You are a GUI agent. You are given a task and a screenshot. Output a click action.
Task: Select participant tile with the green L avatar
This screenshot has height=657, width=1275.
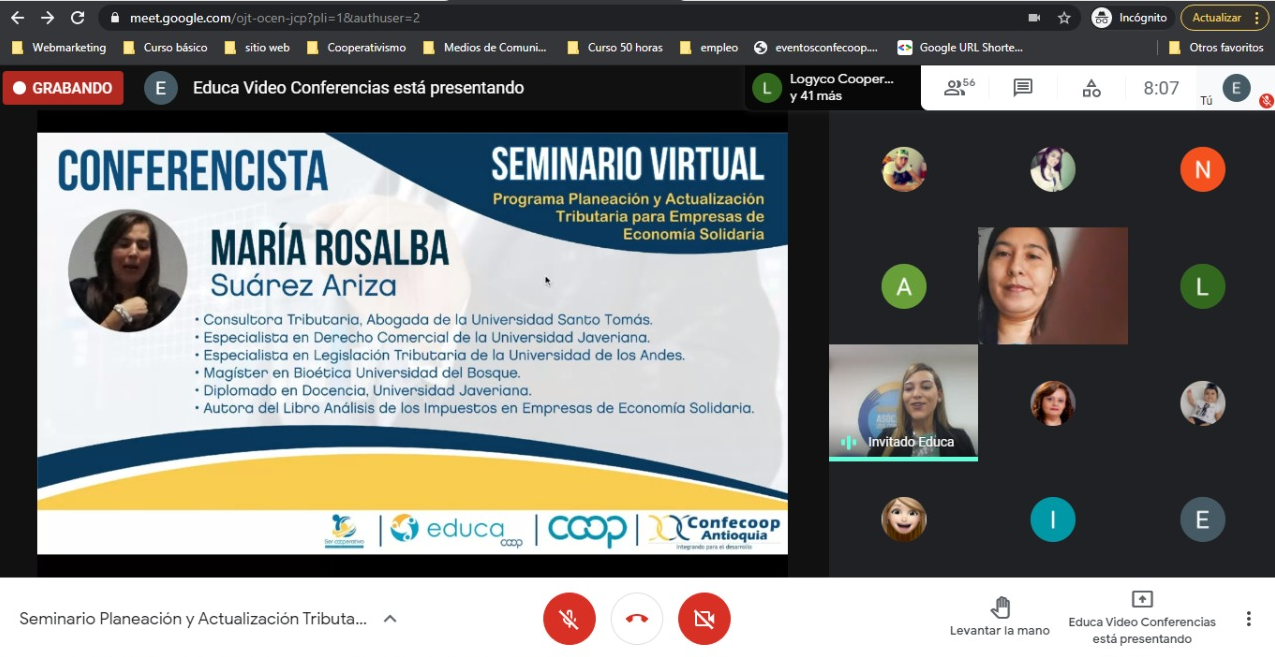tap(1202, 287)
